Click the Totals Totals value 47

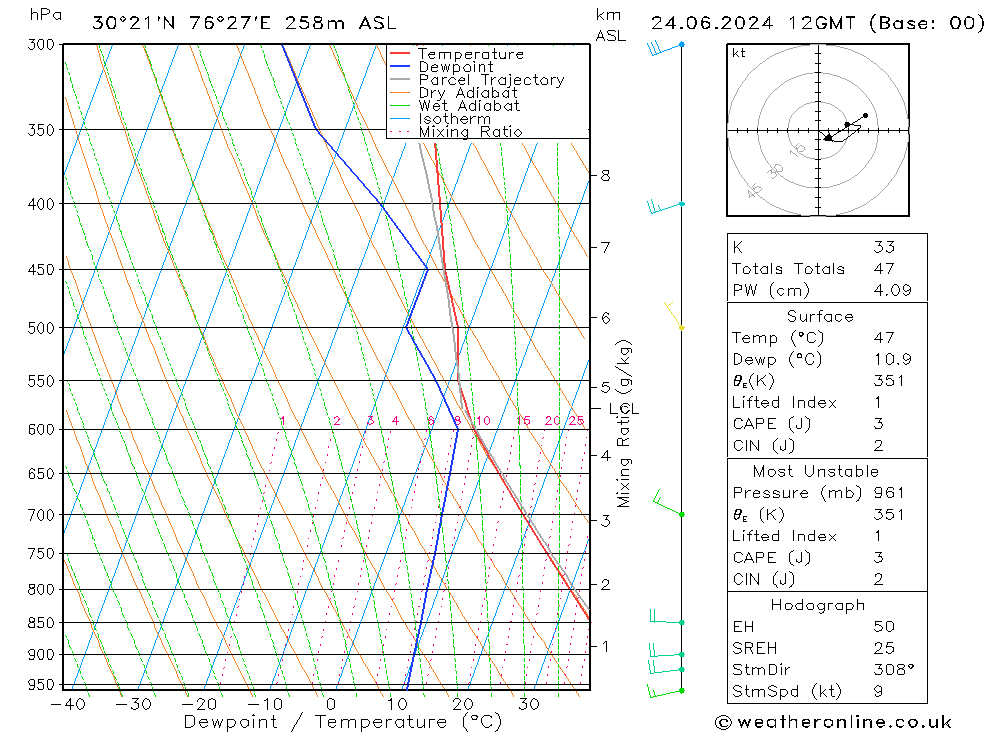tap(885, 269)
